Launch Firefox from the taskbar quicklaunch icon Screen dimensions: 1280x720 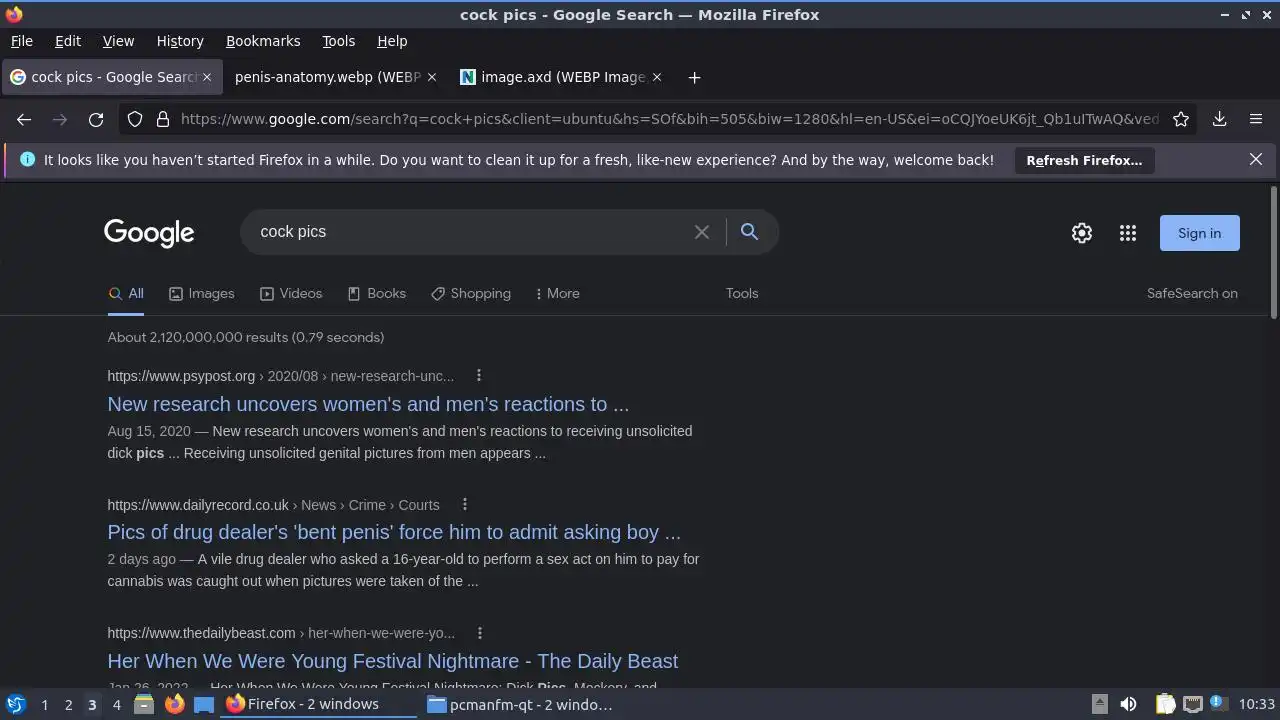point(174,704)
